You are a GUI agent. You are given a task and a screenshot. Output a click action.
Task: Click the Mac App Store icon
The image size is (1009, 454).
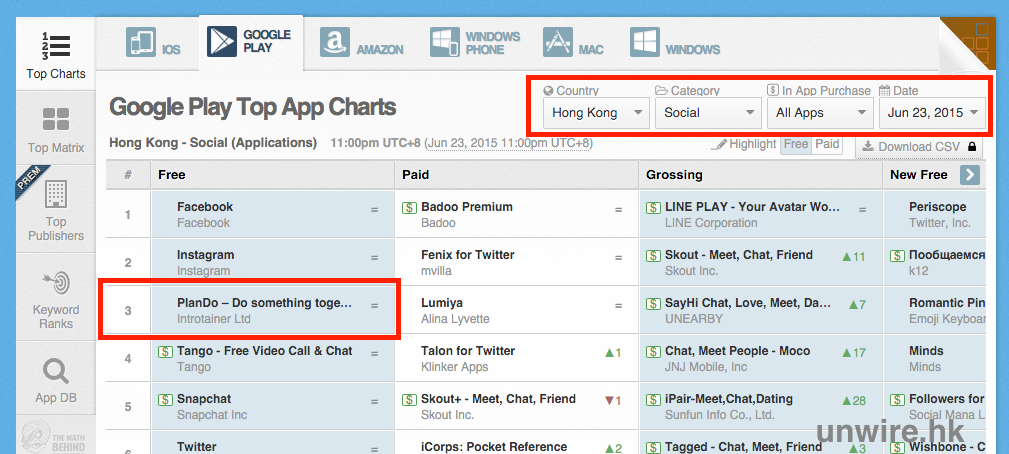(x=558, y=42)
